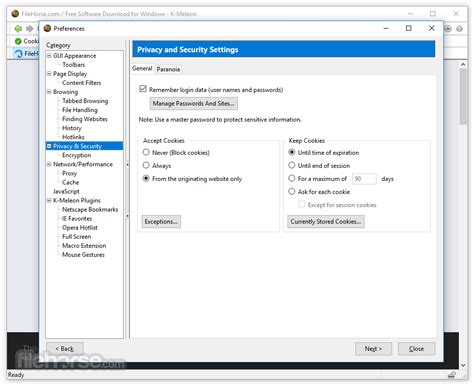Screen dimensions: 474x386
Task: Open Manage Passwords And Sites dialog
Action: pyautogui.click(x=193, y=104)
